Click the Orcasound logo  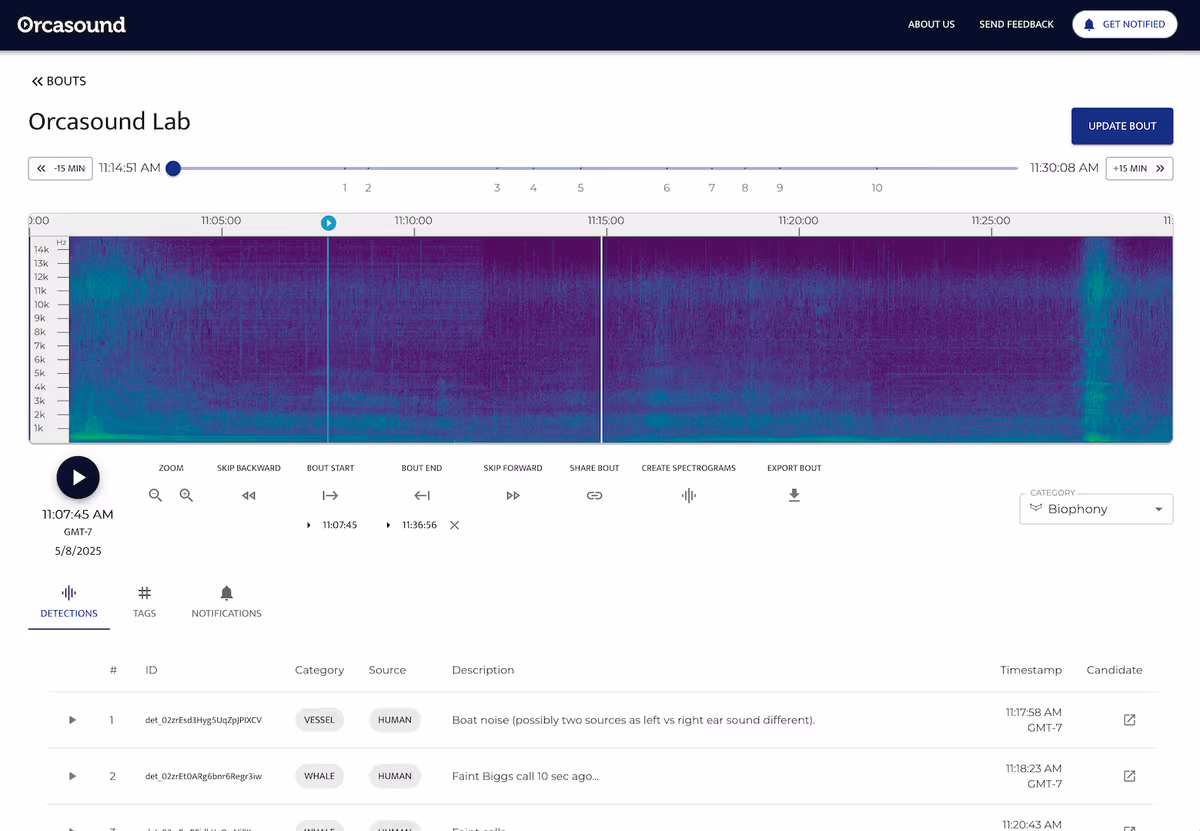click(x=72, y=25)
